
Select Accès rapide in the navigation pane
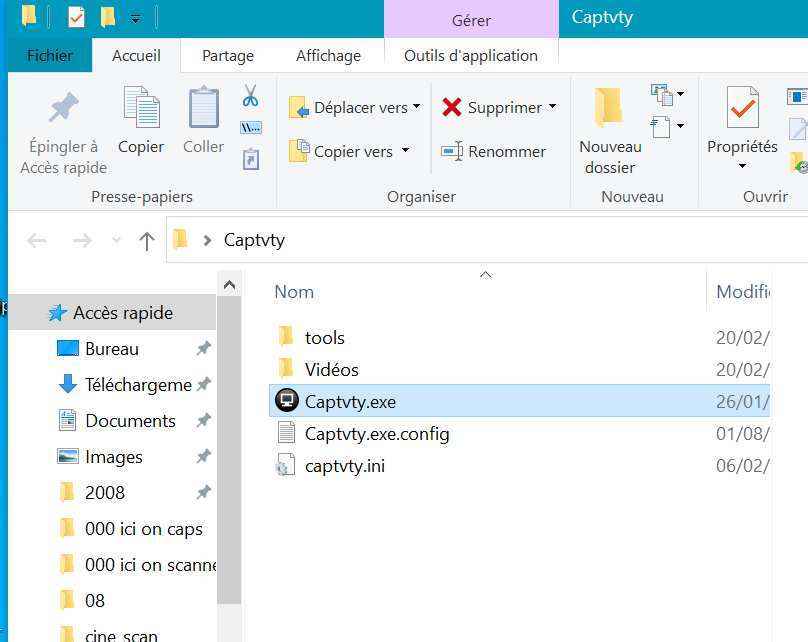tap(112, 312)
